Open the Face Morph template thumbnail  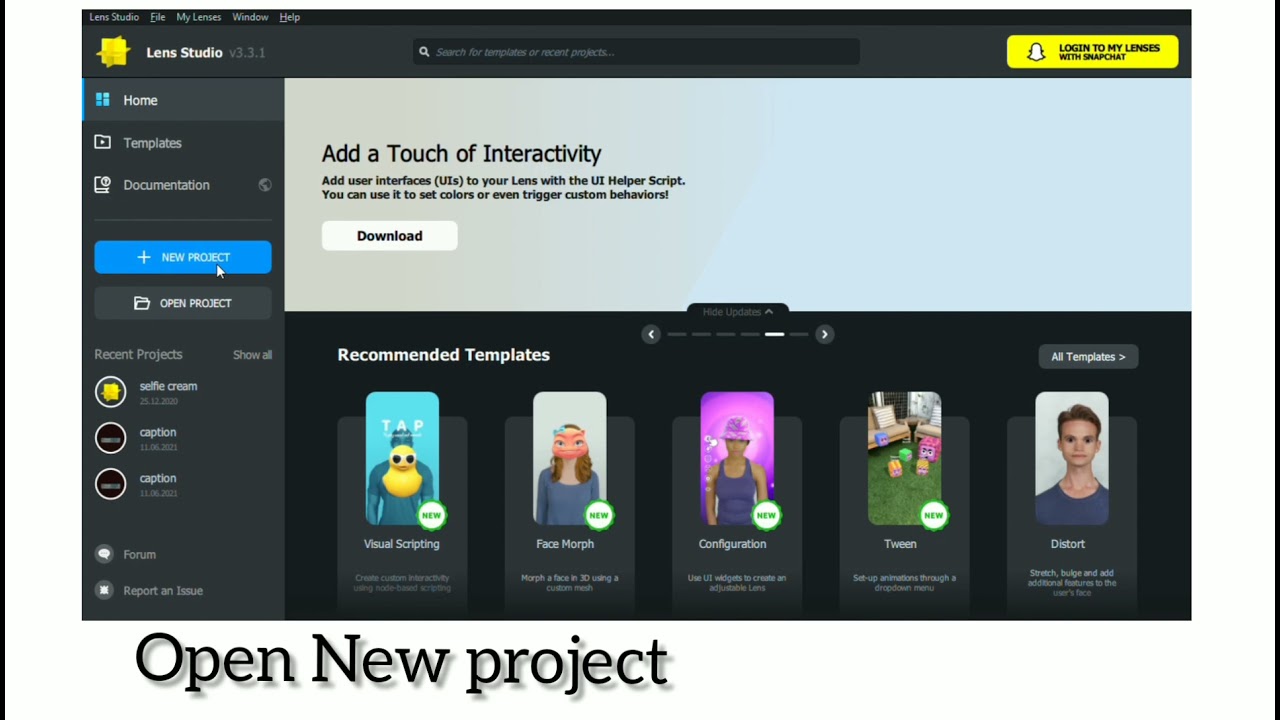[x=569, y=458]
